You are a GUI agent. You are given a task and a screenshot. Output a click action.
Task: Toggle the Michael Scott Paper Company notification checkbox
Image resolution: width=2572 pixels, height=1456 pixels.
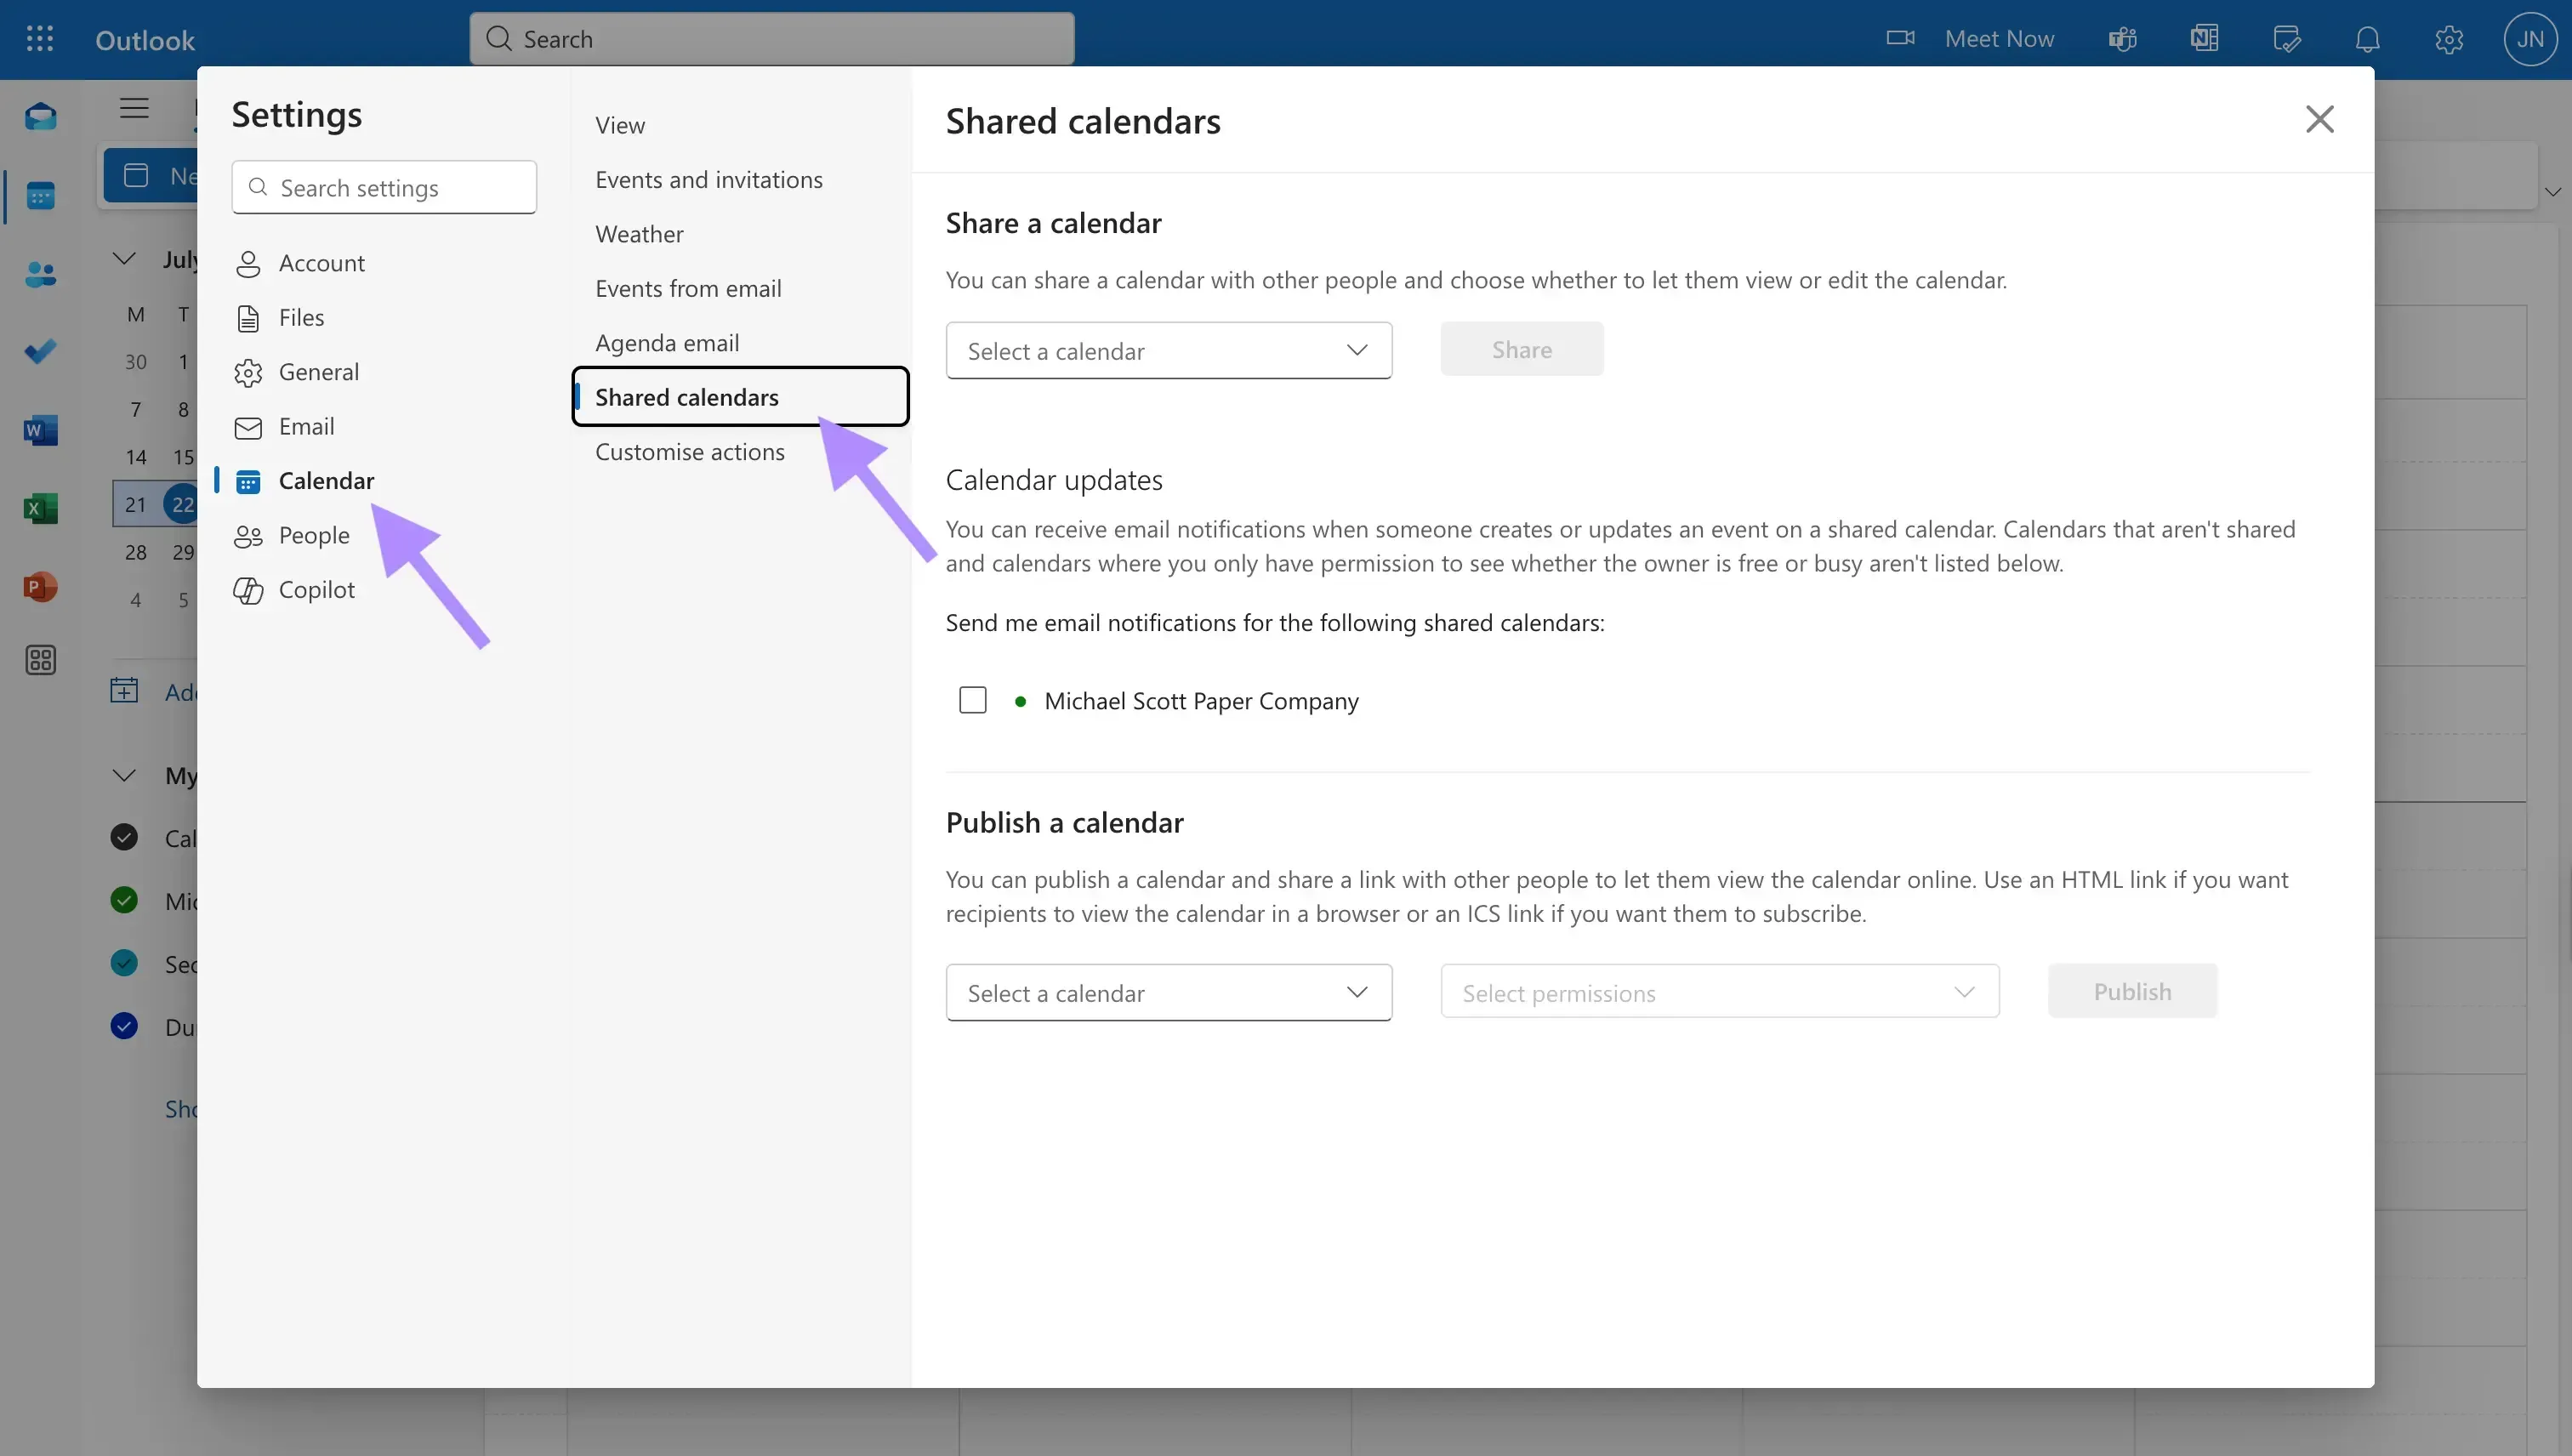[972, 699]
